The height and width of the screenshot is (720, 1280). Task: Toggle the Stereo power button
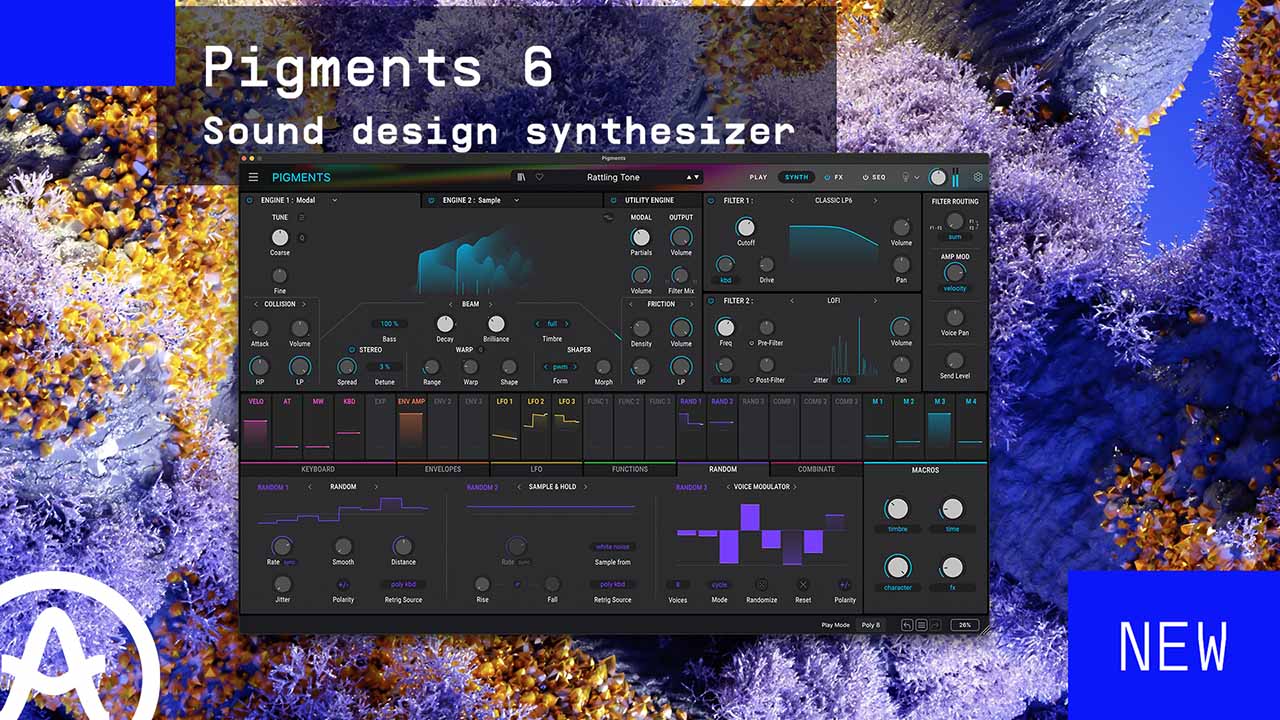click(352, 350)
